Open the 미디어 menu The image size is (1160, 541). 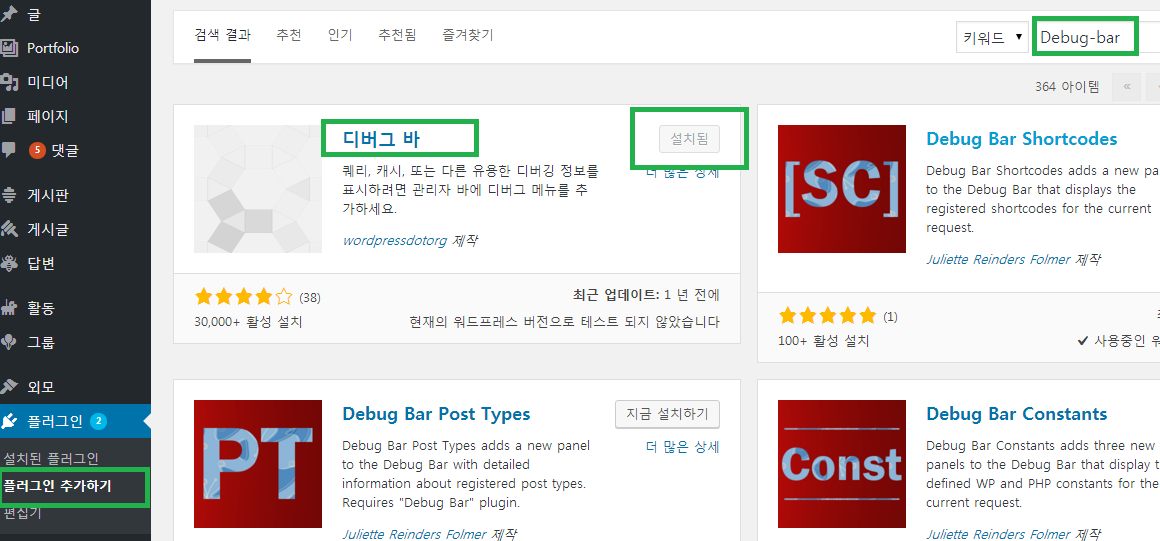47,82
